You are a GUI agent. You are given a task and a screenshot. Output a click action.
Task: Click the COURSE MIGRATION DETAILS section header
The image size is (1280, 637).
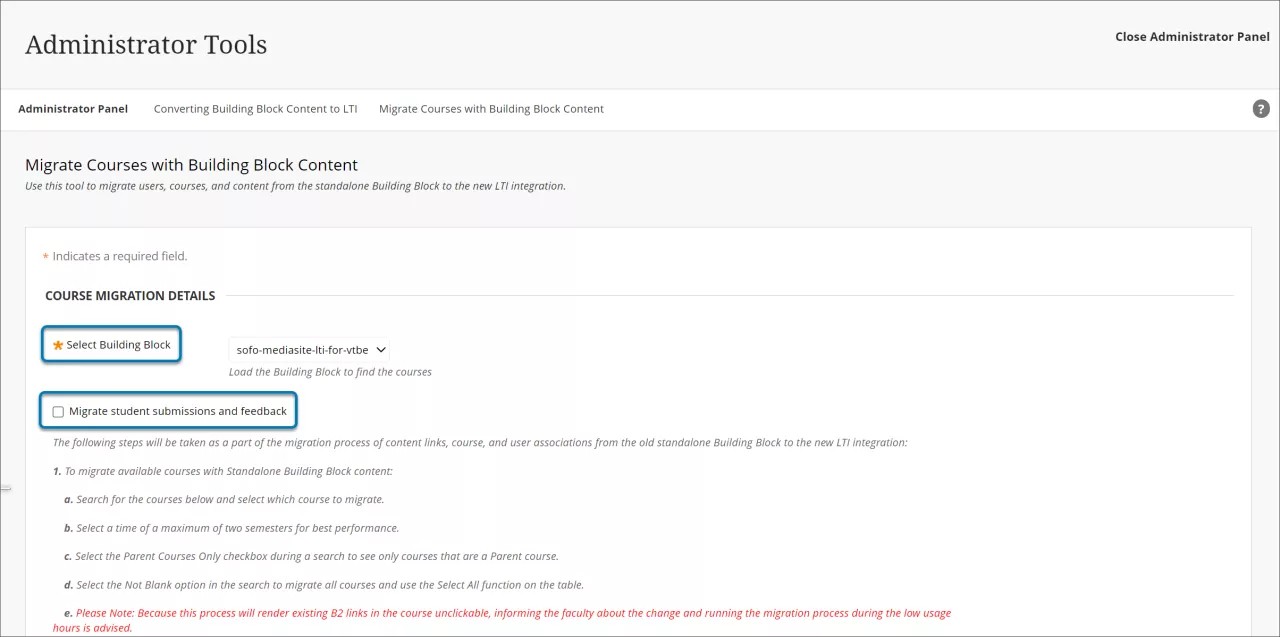tap(130, 295)
